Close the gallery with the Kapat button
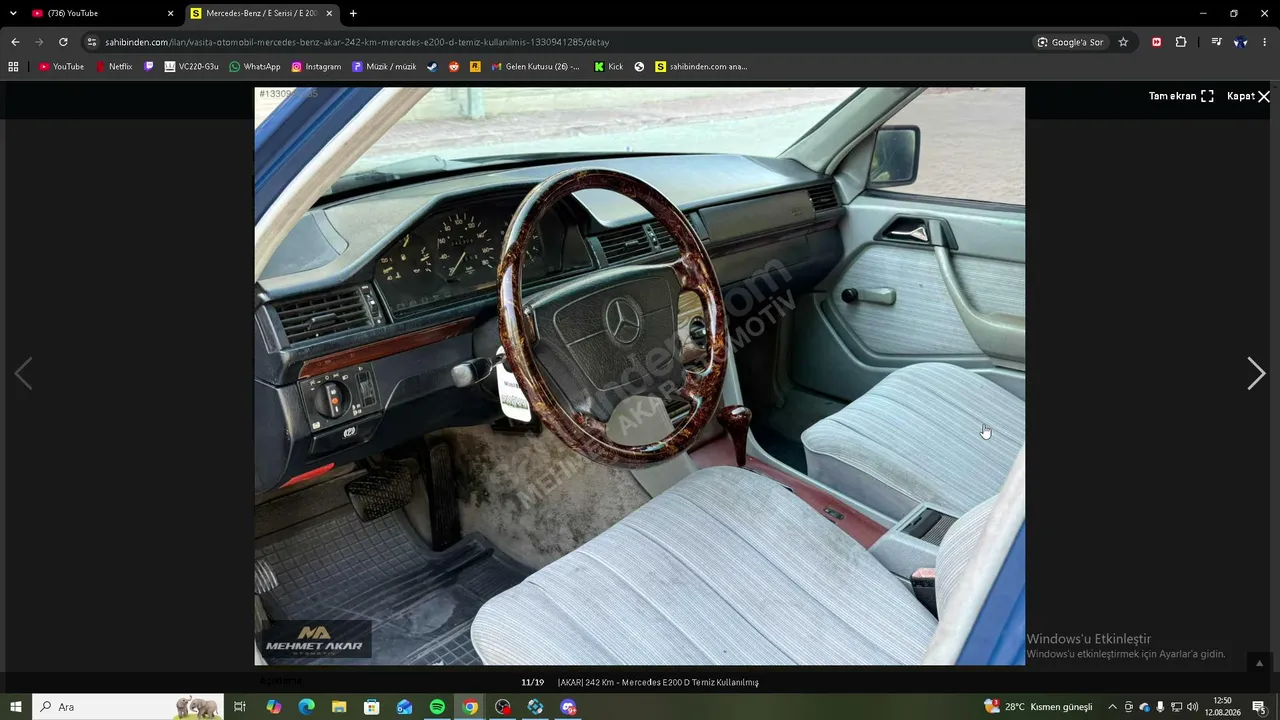 click(1248, 96)
